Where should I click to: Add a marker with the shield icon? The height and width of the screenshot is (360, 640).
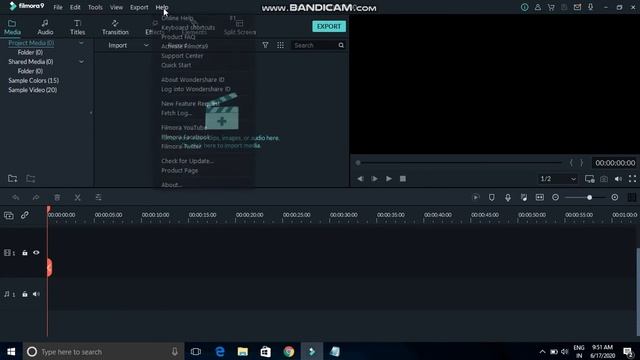(x=492, y=198)
